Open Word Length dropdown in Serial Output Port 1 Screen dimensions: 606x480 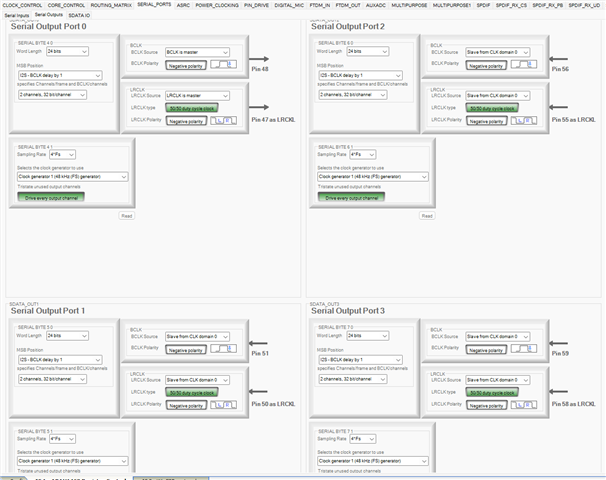click(67, 335)
